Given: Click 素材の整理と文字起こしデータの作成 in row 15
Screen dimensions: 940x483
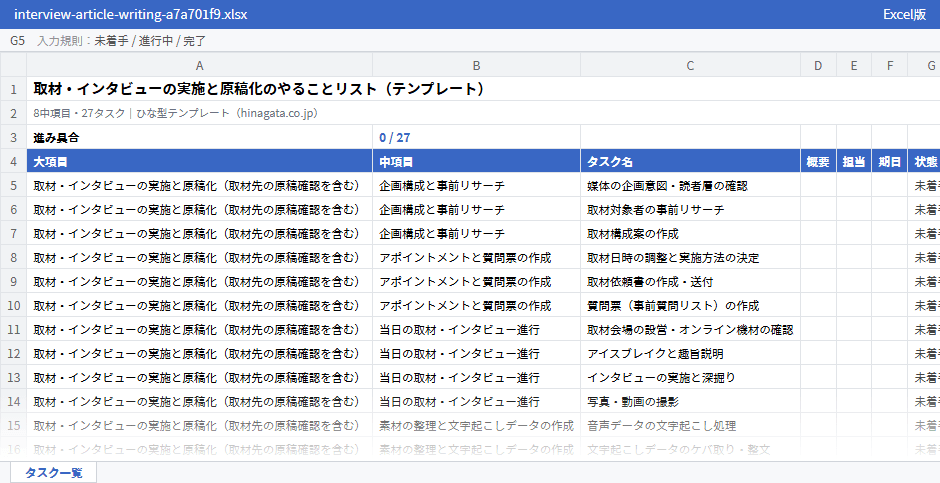Looking at the screenshot, I should (476, 425).
